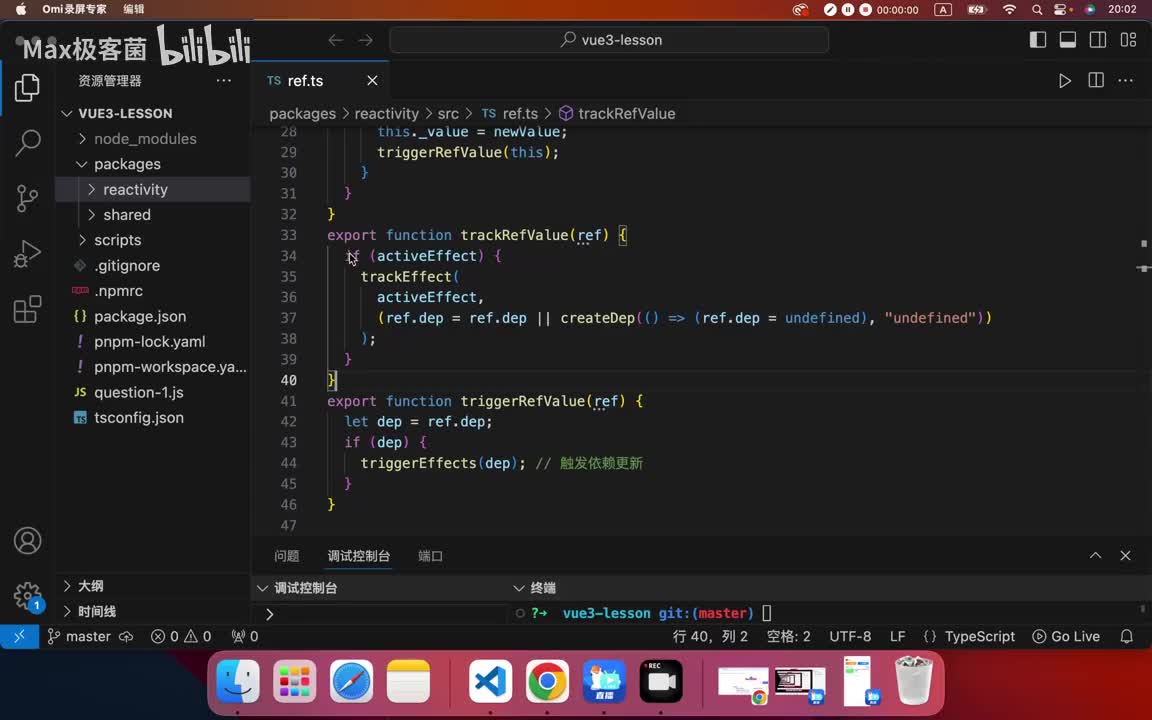Open the Source Control view
This screenshot has height=720, width=1152.
point(27,198)
